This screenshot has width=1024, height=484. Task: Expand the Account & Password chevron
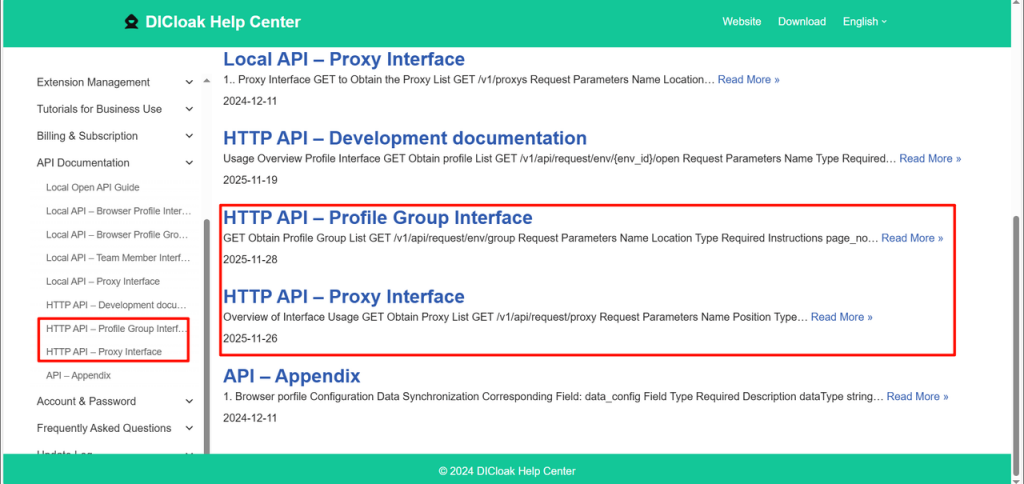pyautogui.click(x=190, y=402)
